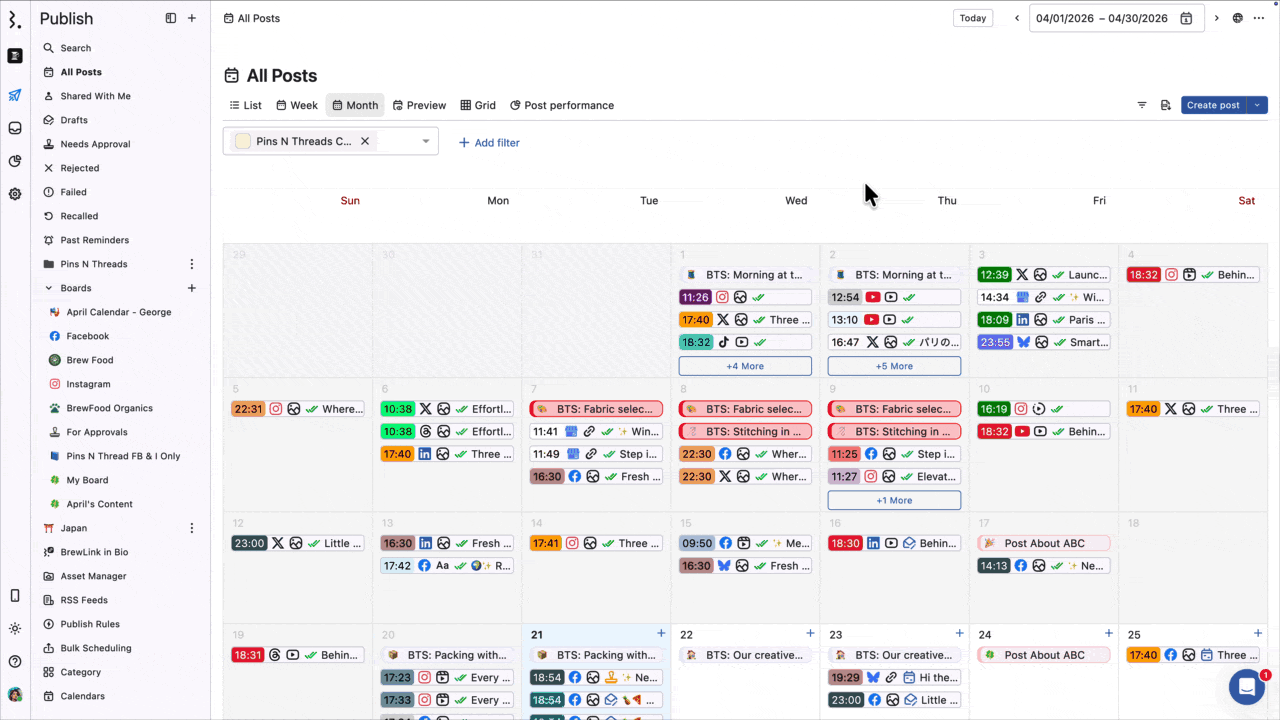1280x720 pixels.
Task: Open the Post performance tab
Action: (561, 105)
